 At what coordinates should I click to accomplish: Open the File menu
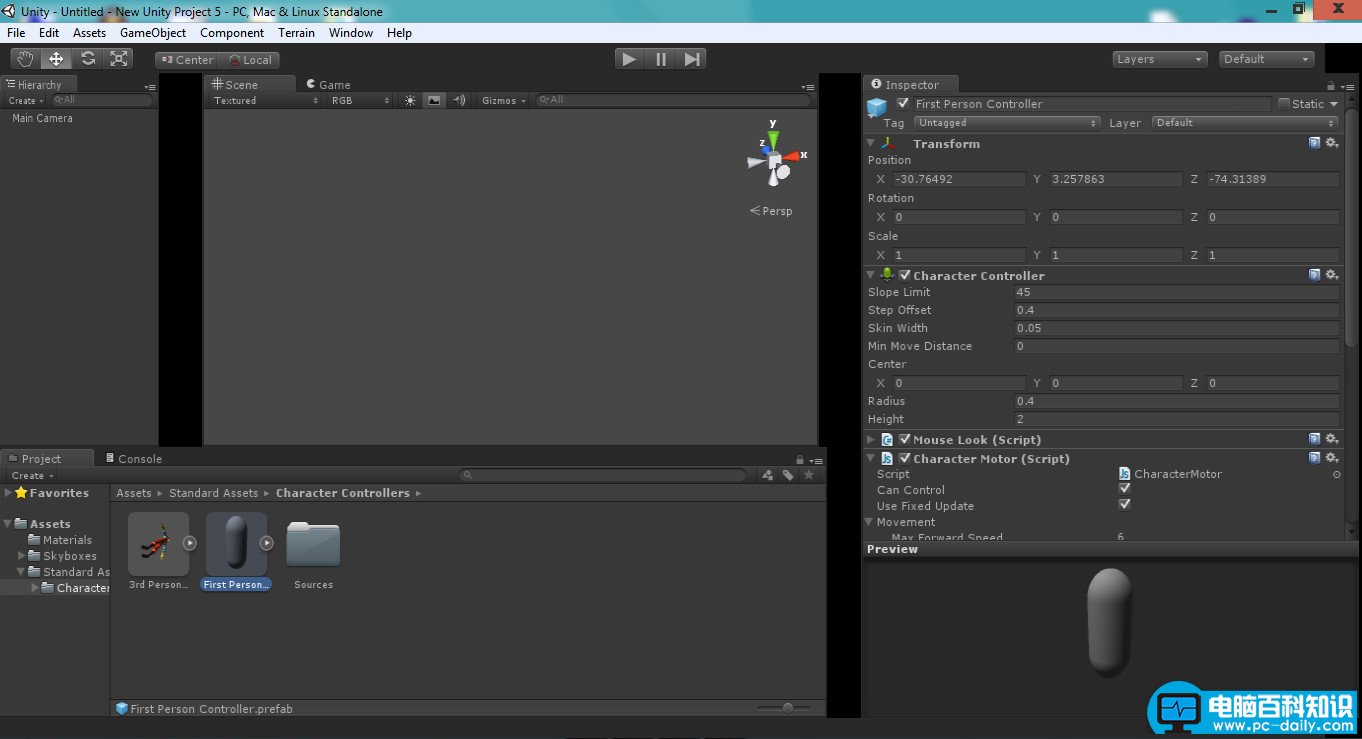tap(16, 33)
